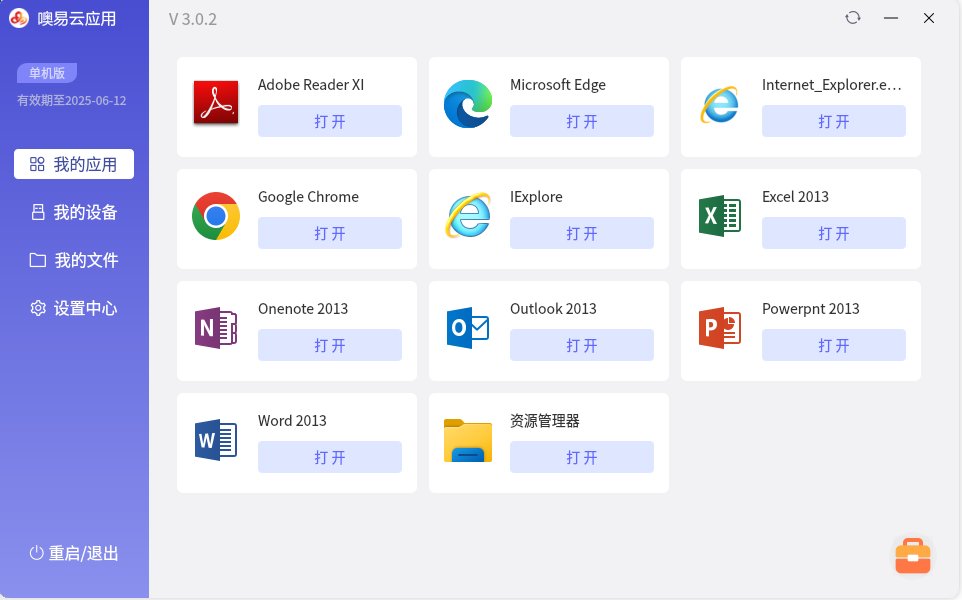962x600 pixels.
Task: Click the Adobe Reader XI app icon
Action: click(216, 103)
